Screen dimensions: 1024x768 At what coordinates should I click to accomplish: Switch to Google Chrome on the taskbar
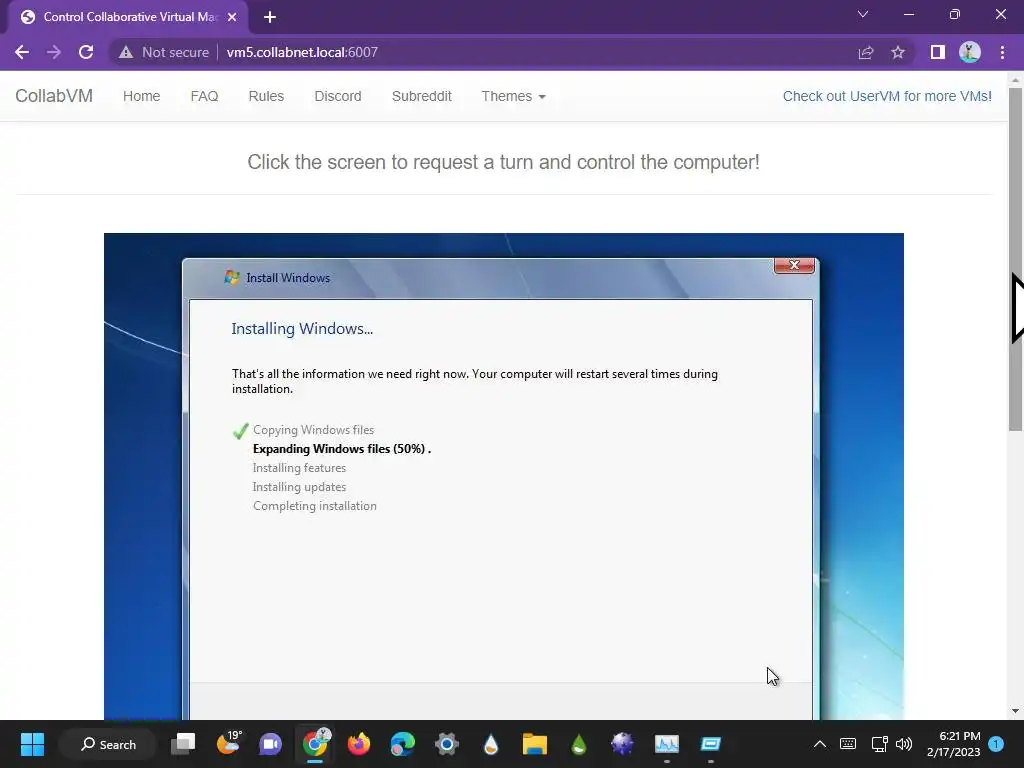point(315,744)
